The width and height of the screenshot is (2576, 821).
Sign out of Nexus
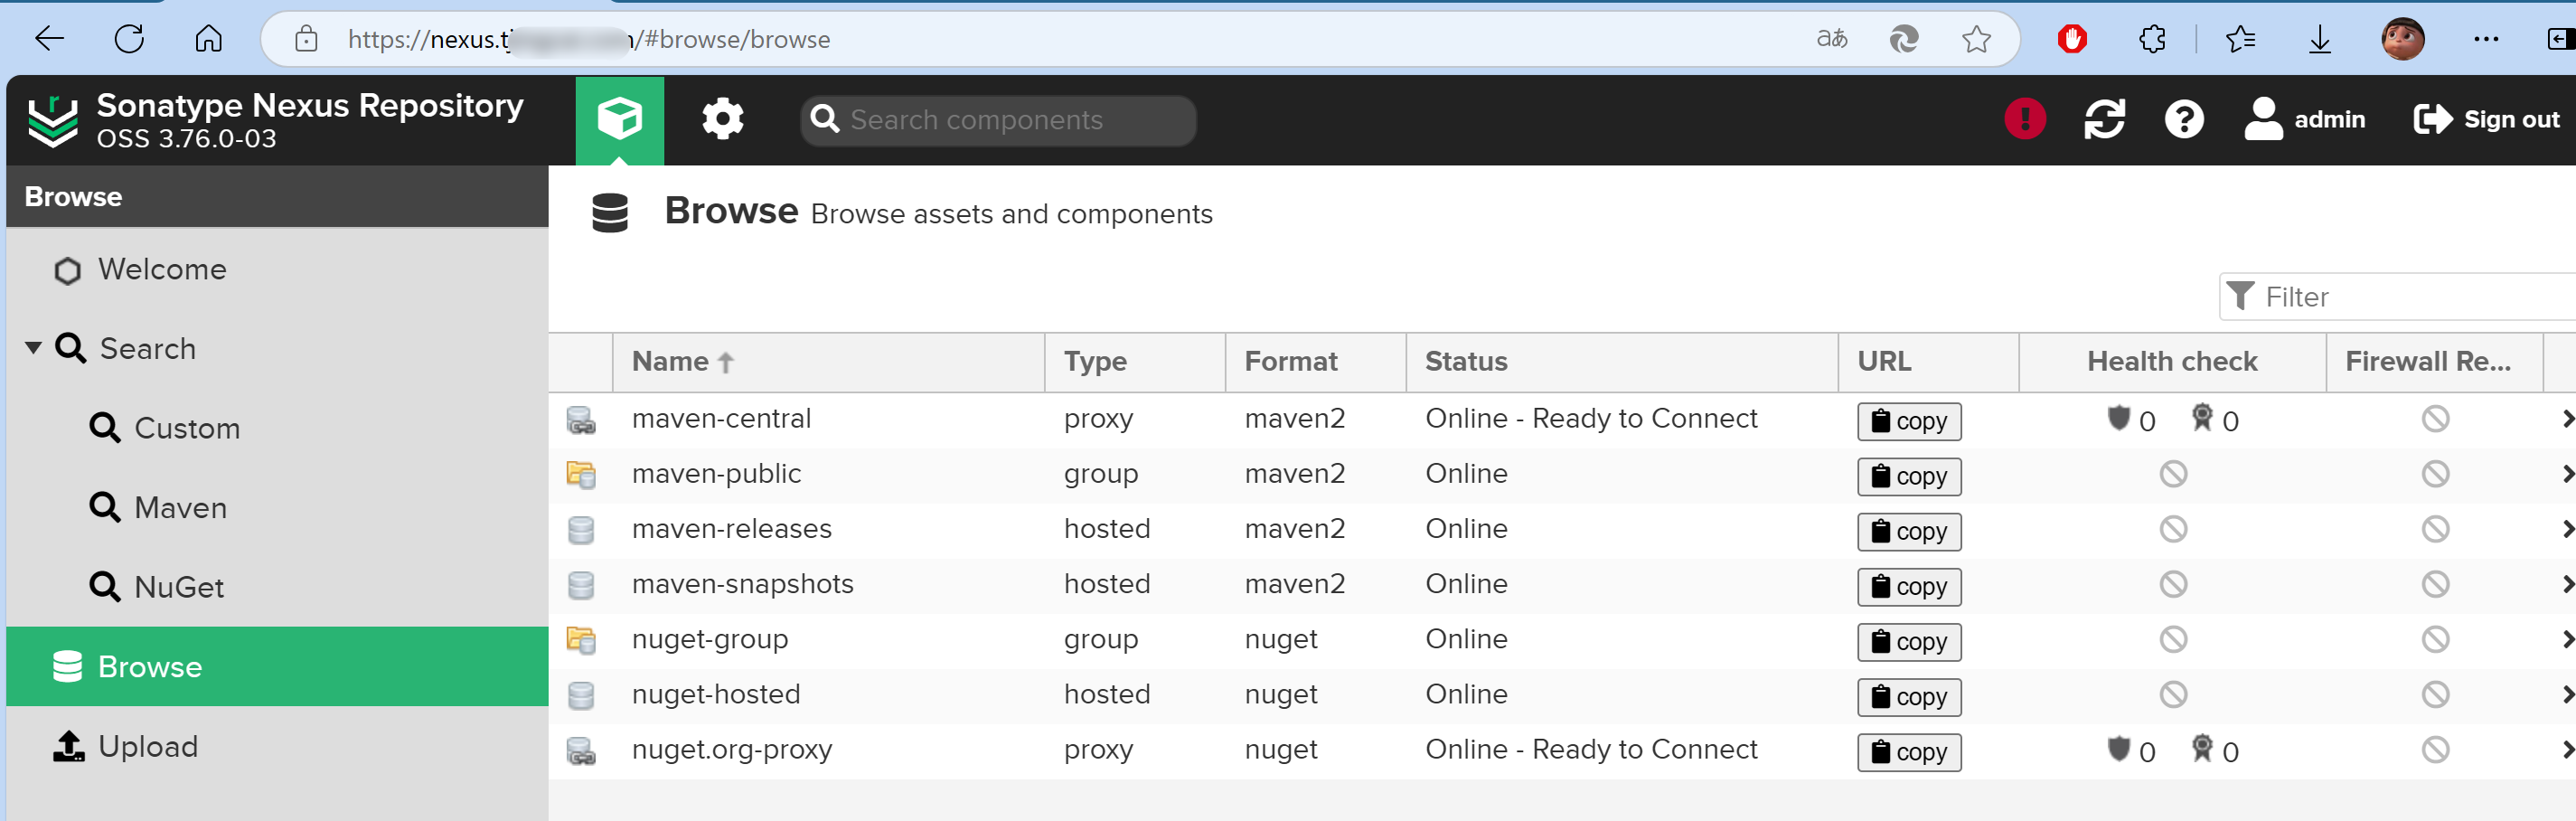[2486, 120]
